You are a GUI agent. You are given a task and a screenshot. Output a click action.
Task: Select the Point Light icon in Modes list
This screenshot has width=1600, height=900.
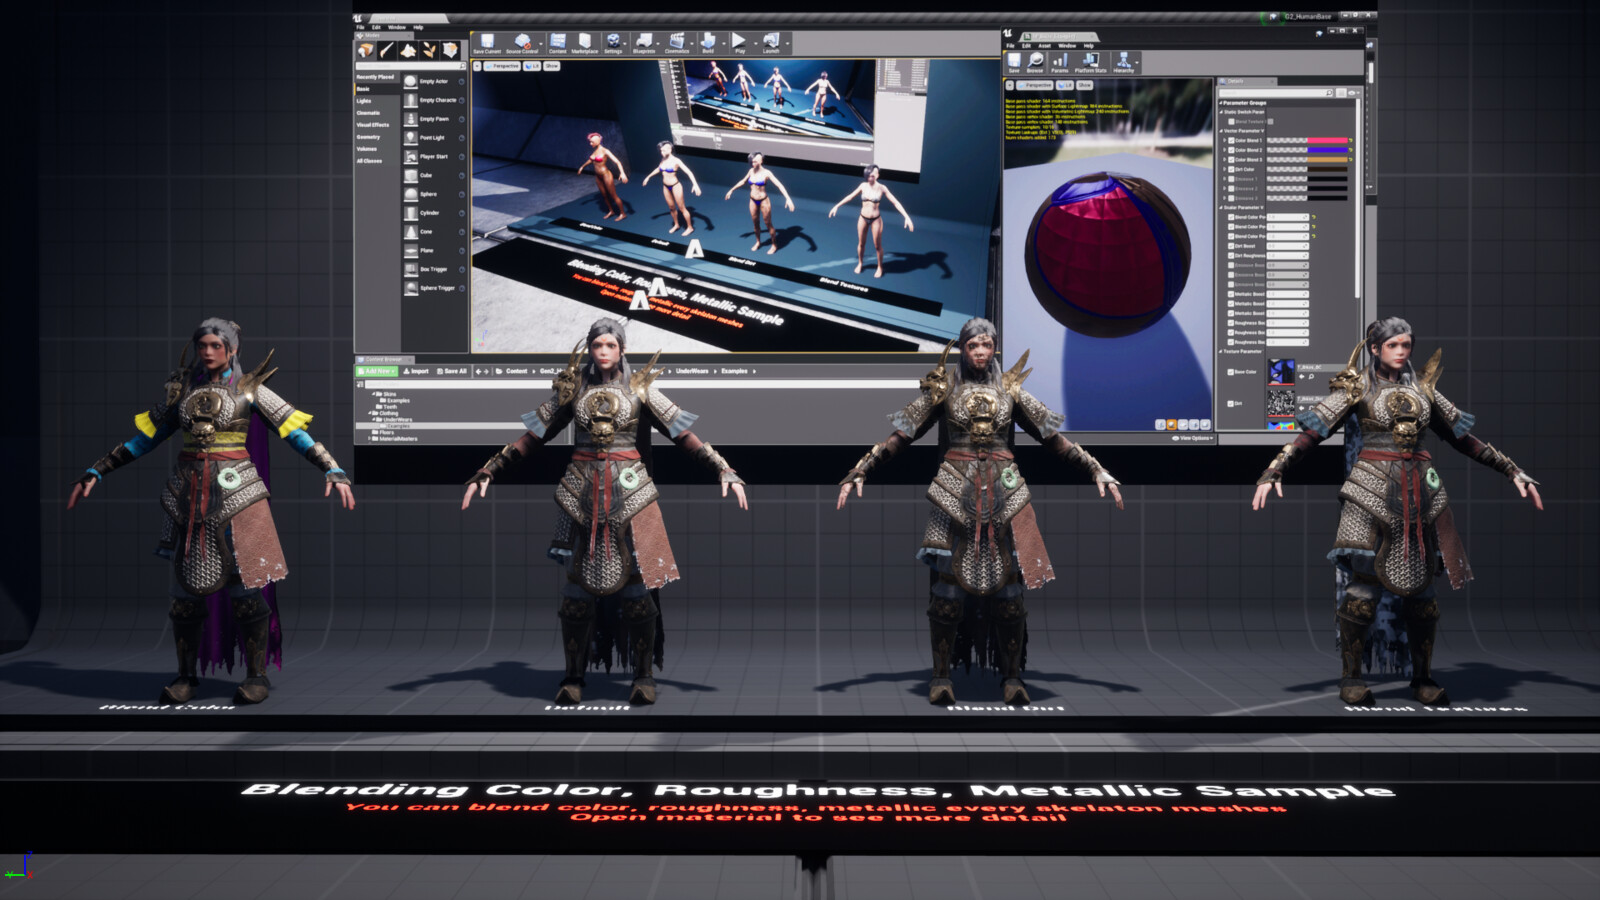click(411, 138)
